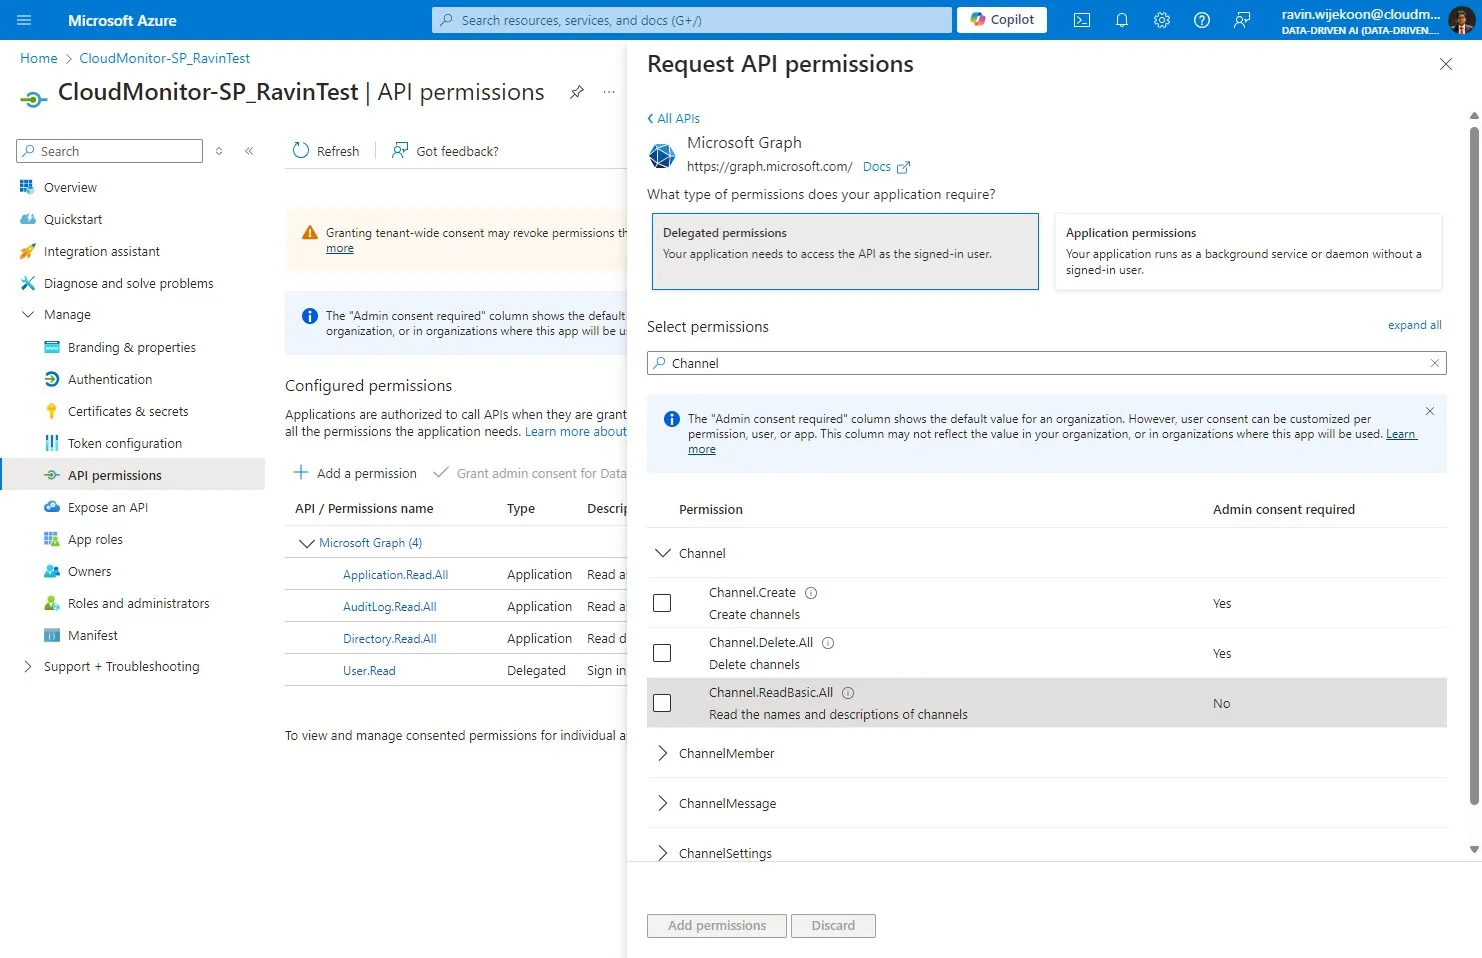Viewport: 1482px width, 958px height.
Task: Open the Azure portal hamburger menu
Action: pos(24,20)
